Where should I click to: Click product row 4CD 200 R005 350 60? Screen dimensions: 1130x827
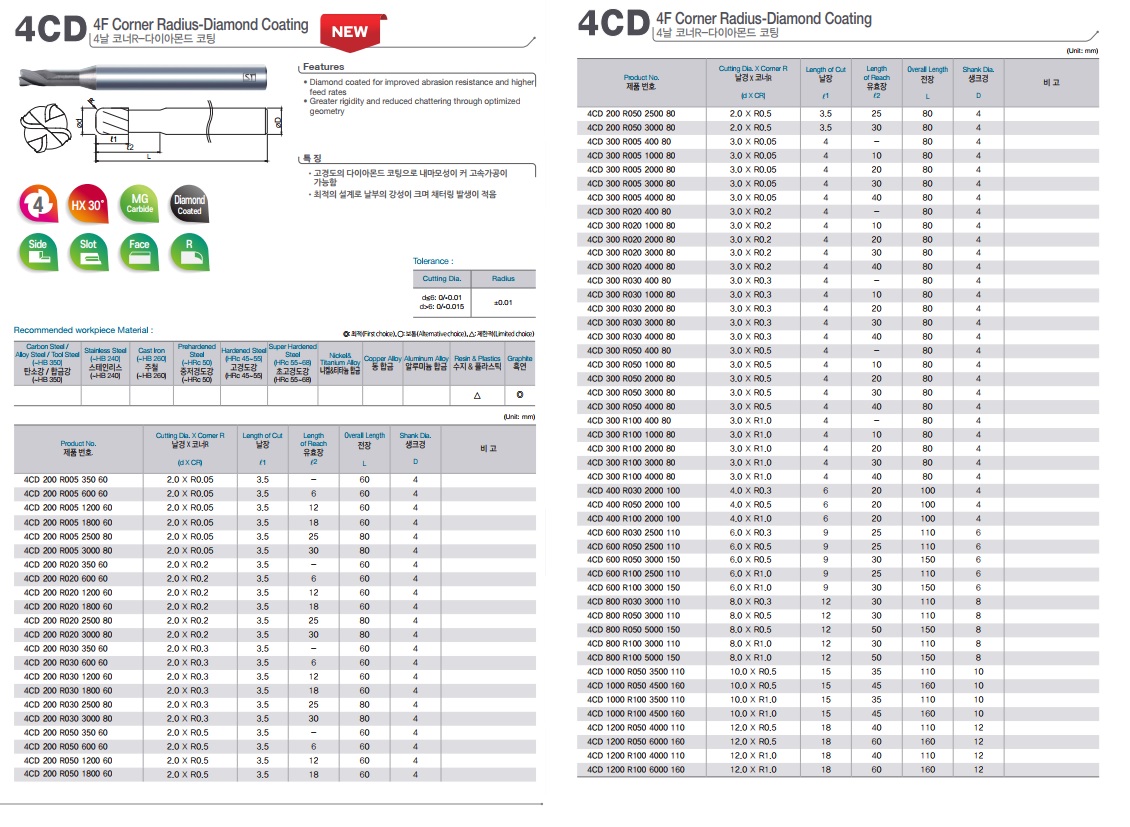275,480
